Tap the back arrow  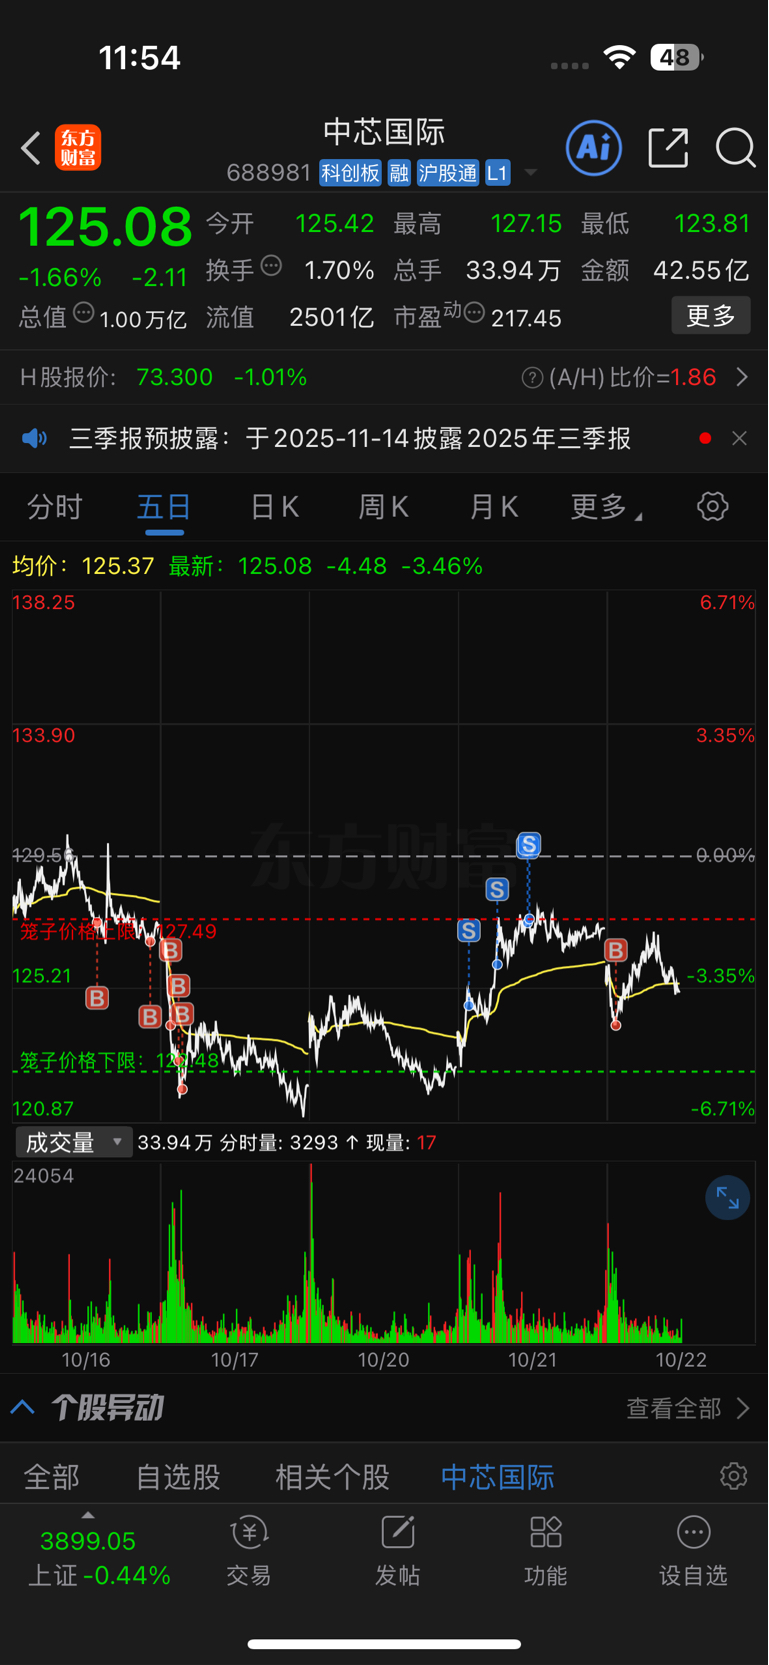(31, 148)
